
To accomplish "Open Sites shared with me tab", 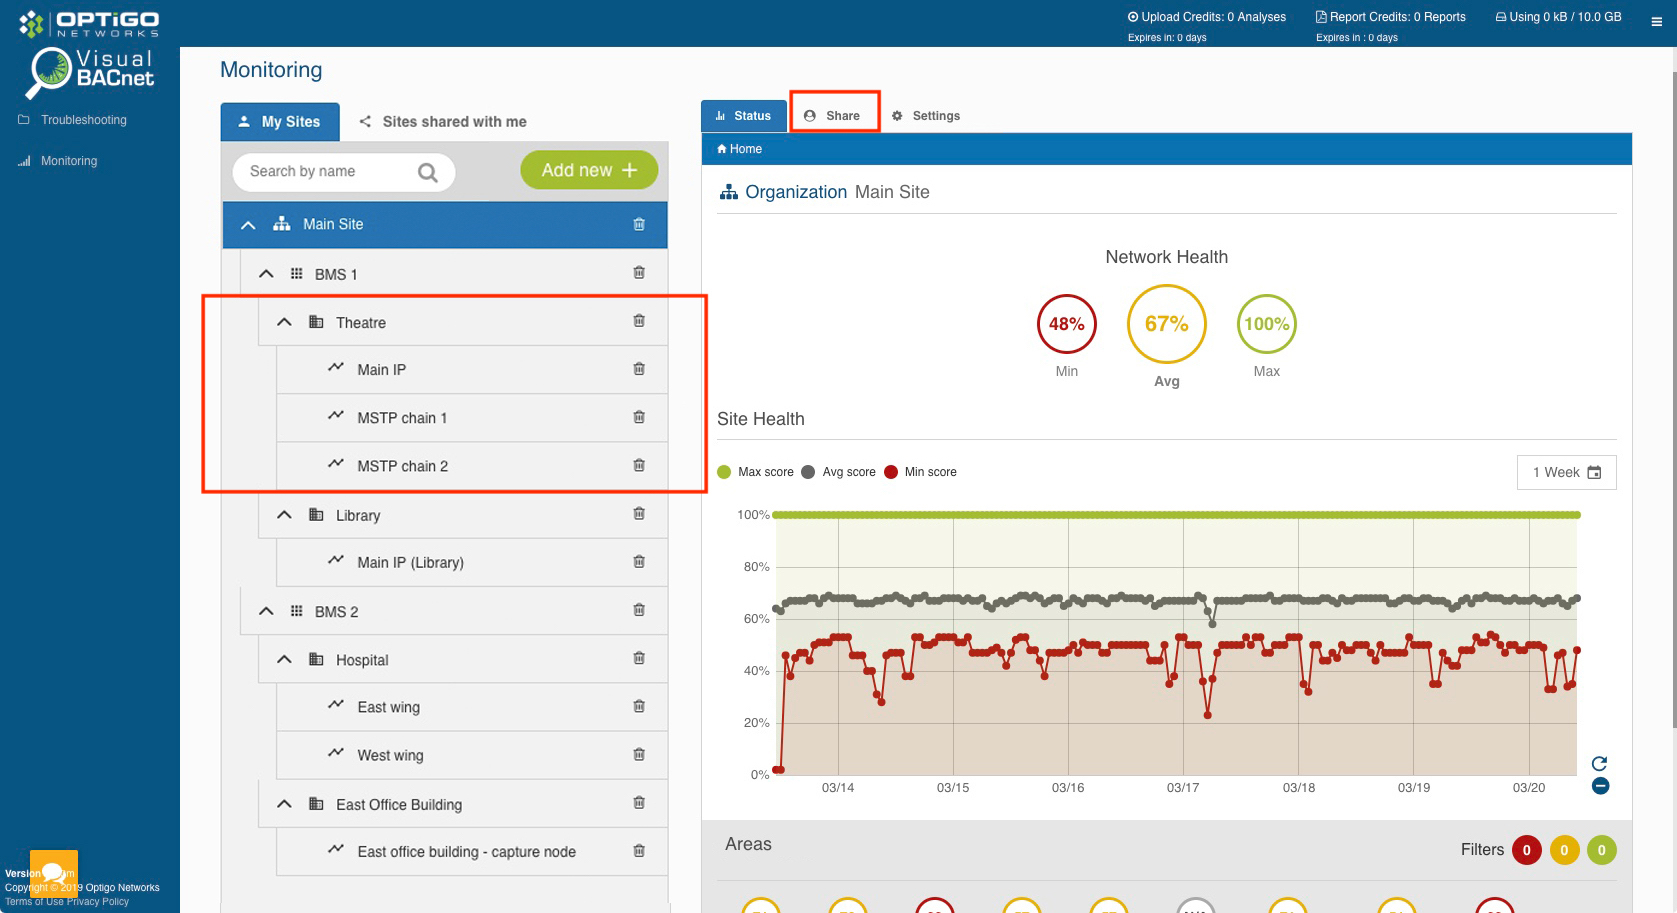I will tap(443, 122).
